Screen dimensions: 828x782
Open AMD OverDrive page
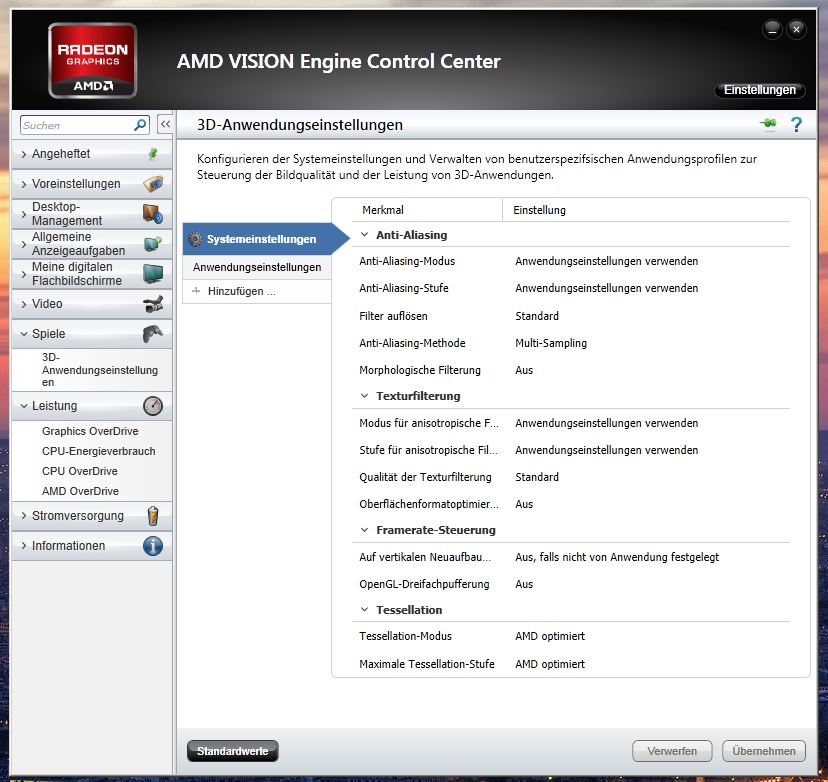click(x=80, y=491)
